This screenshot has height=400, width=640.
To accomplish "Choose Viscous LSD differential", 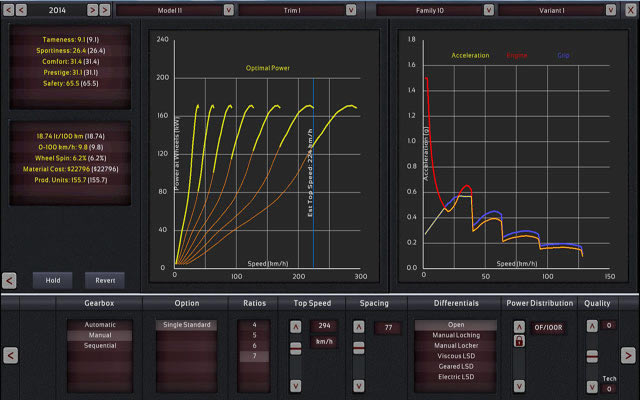I will coord(455,356).
